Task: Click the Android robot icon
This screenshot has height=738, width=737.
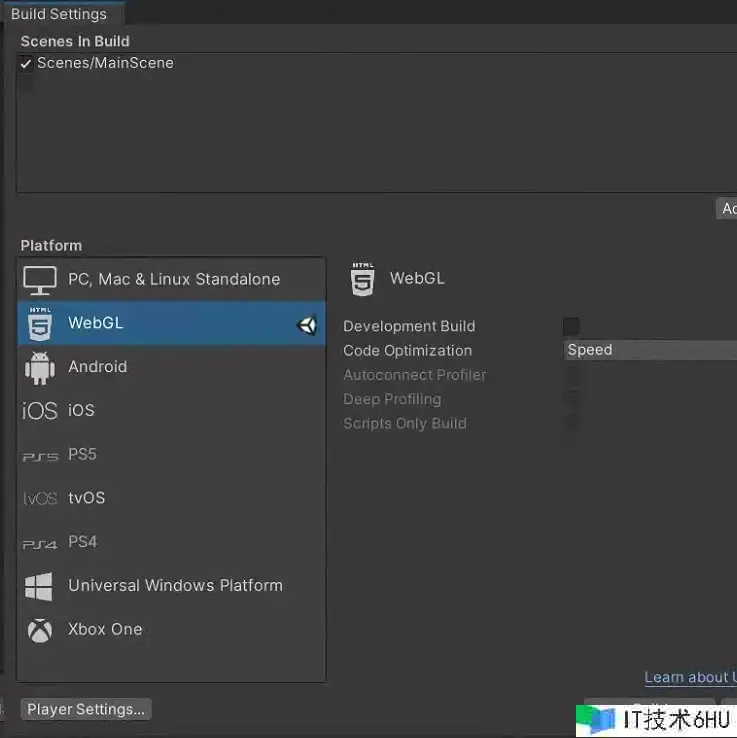Action: coord(40,368)
